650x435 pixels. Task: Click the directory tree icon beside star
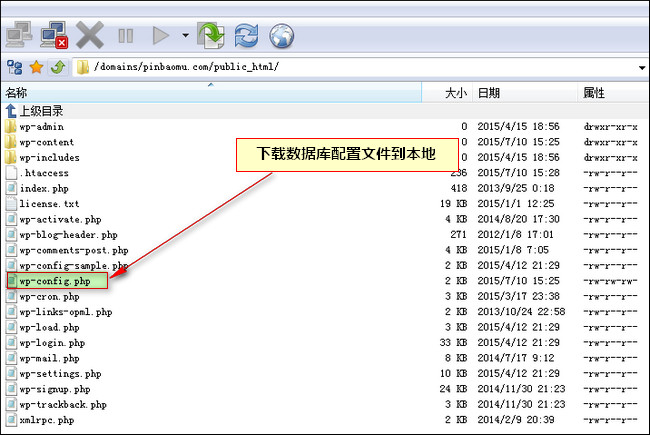(x=15, y=67)
